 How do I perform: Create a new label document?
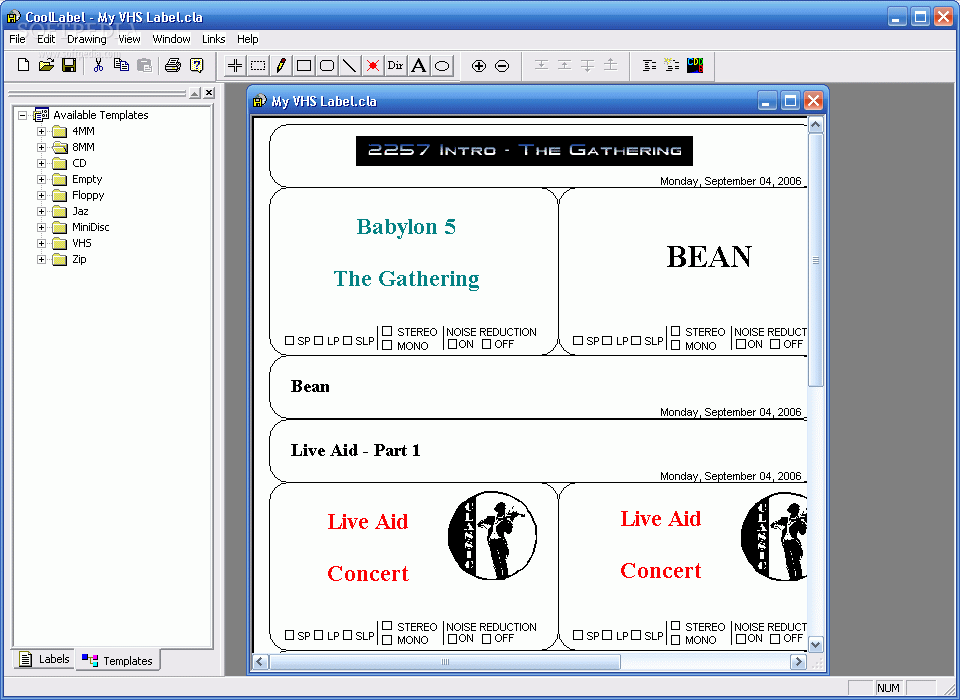click(x=23, y=65)
